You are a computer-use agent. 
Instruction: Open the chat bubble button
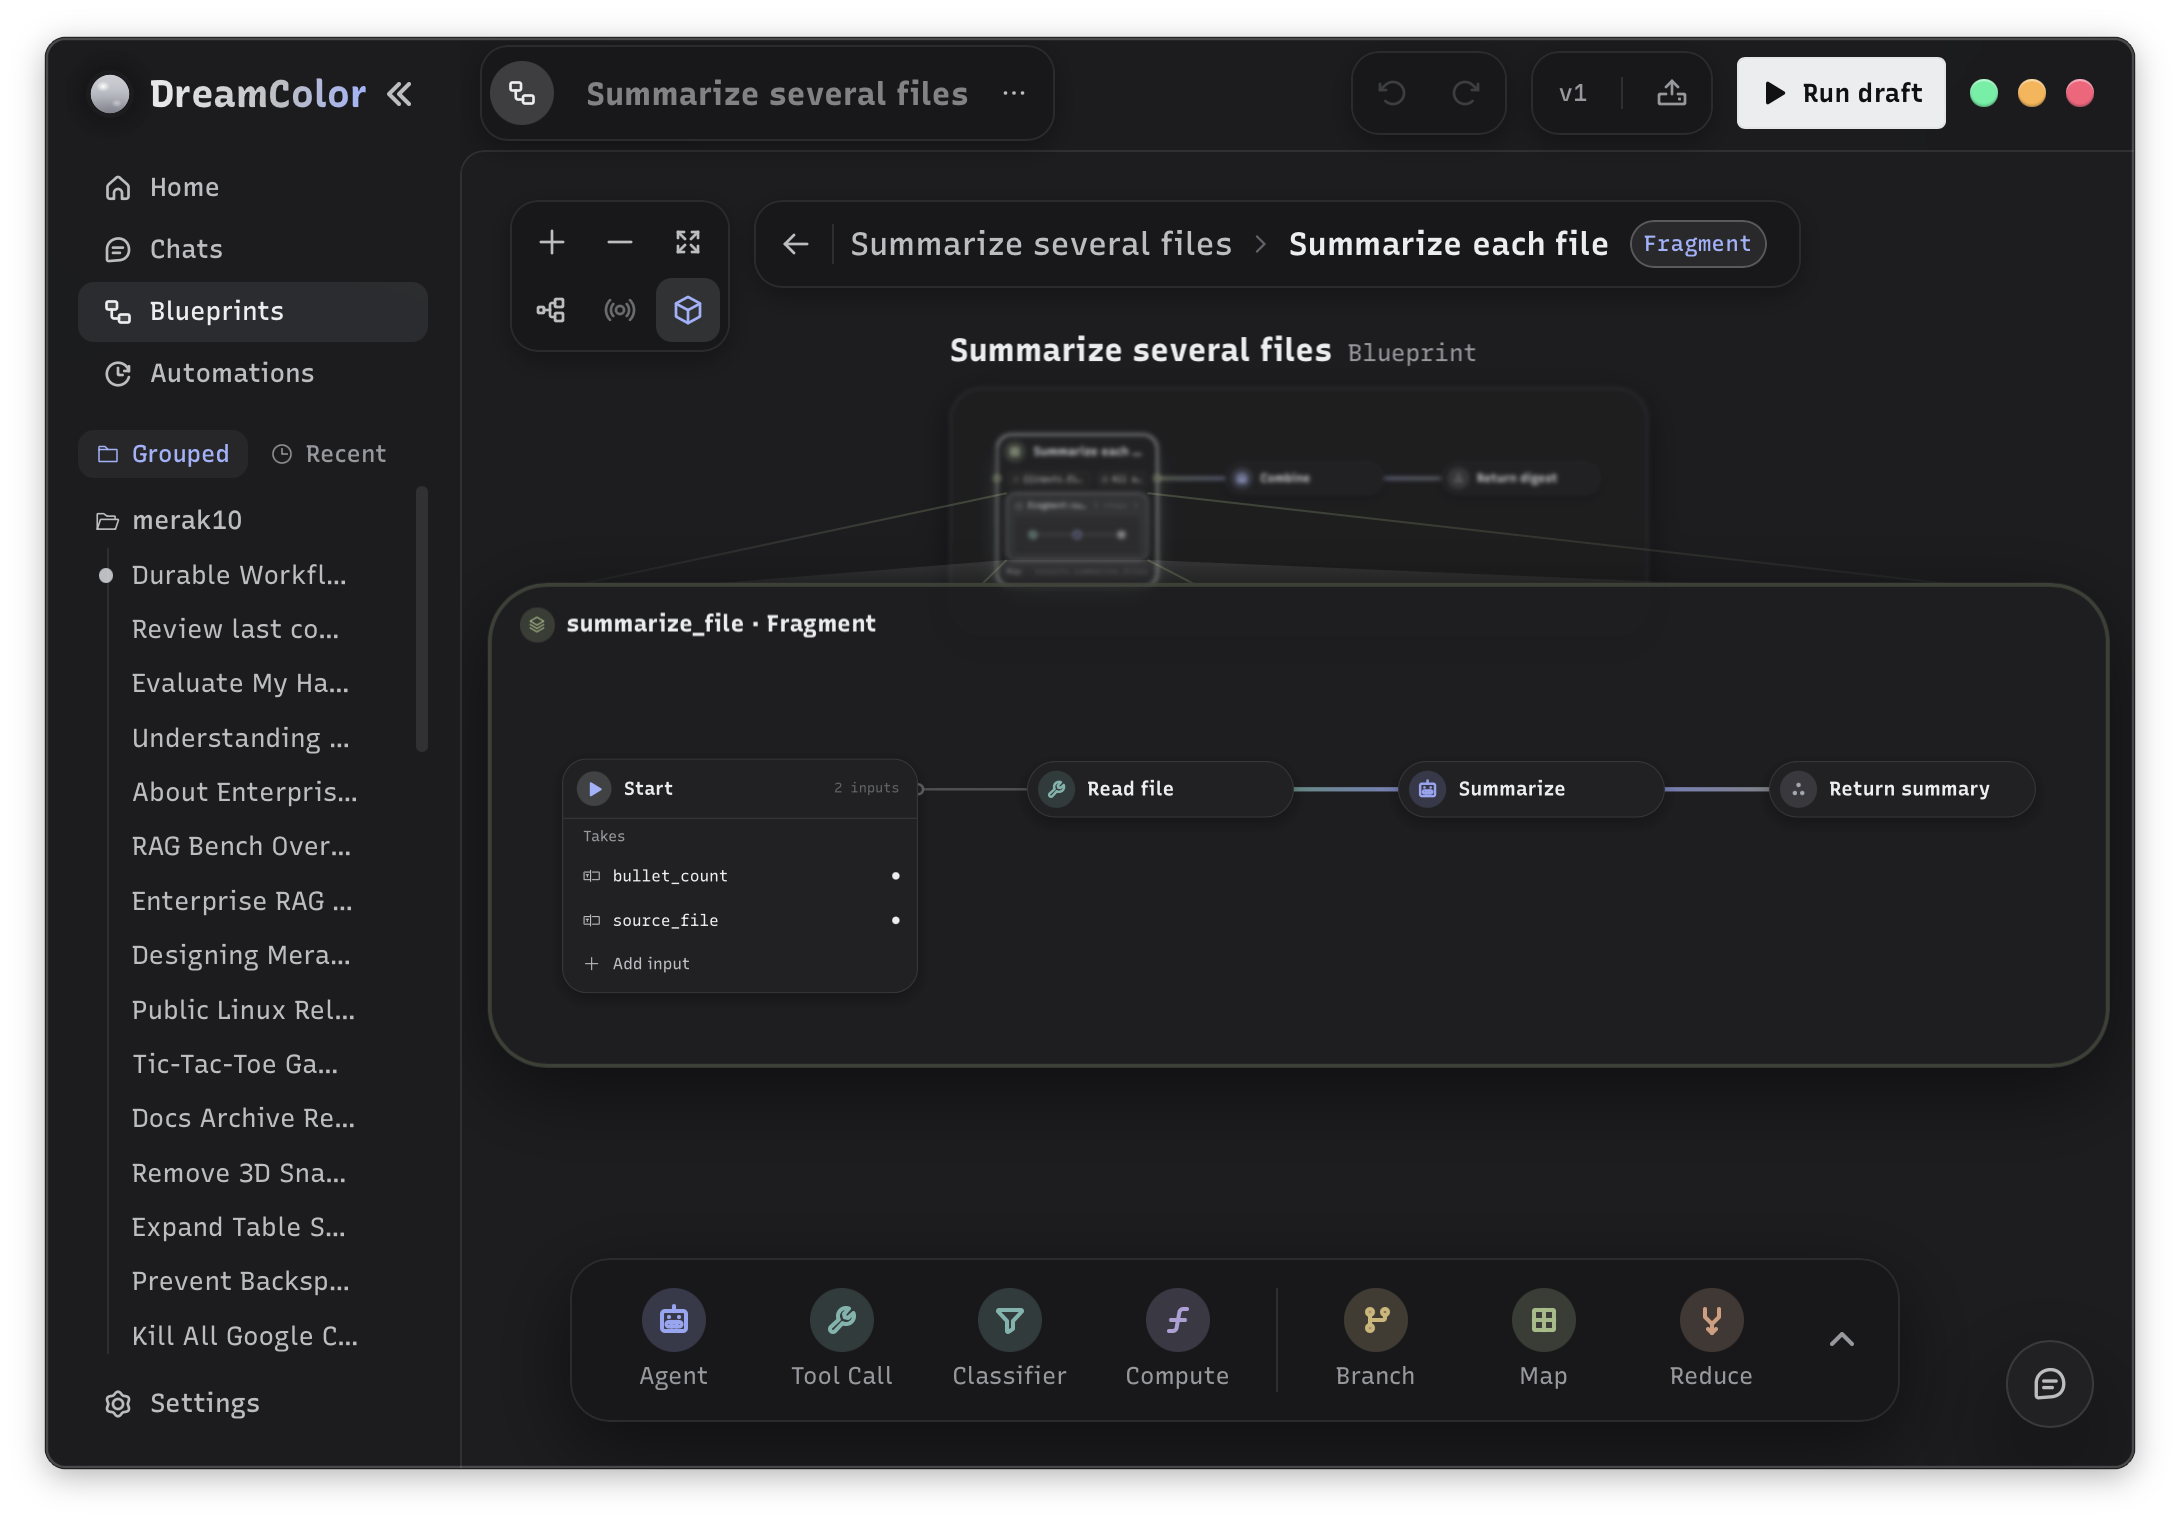tap(2050, 1384)
